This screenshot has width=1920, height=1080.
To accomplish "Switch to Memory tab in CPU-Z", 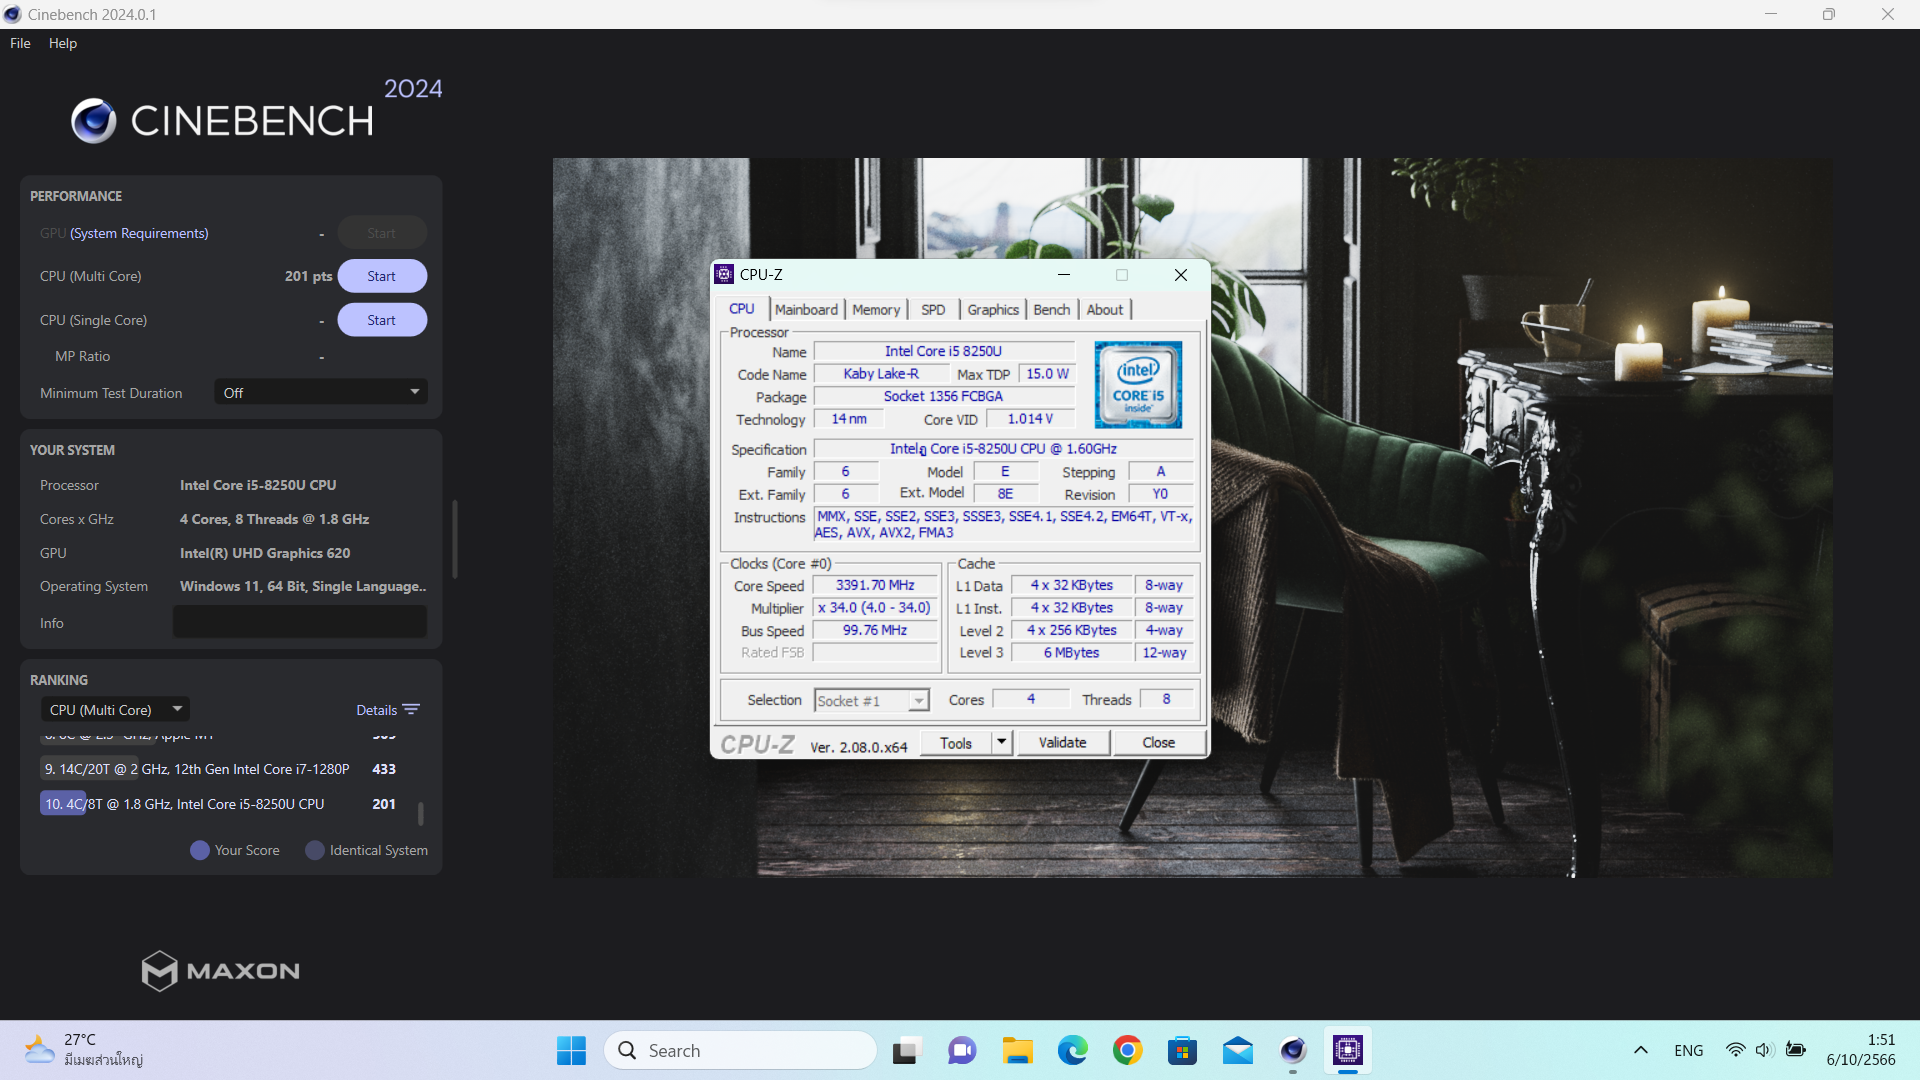I will (876, 310).
